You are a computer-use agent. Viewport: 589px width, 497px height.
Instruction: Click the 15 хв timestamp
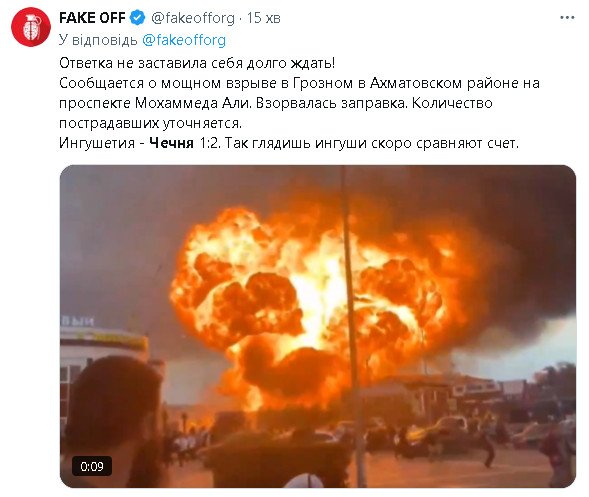pos(263,18)
